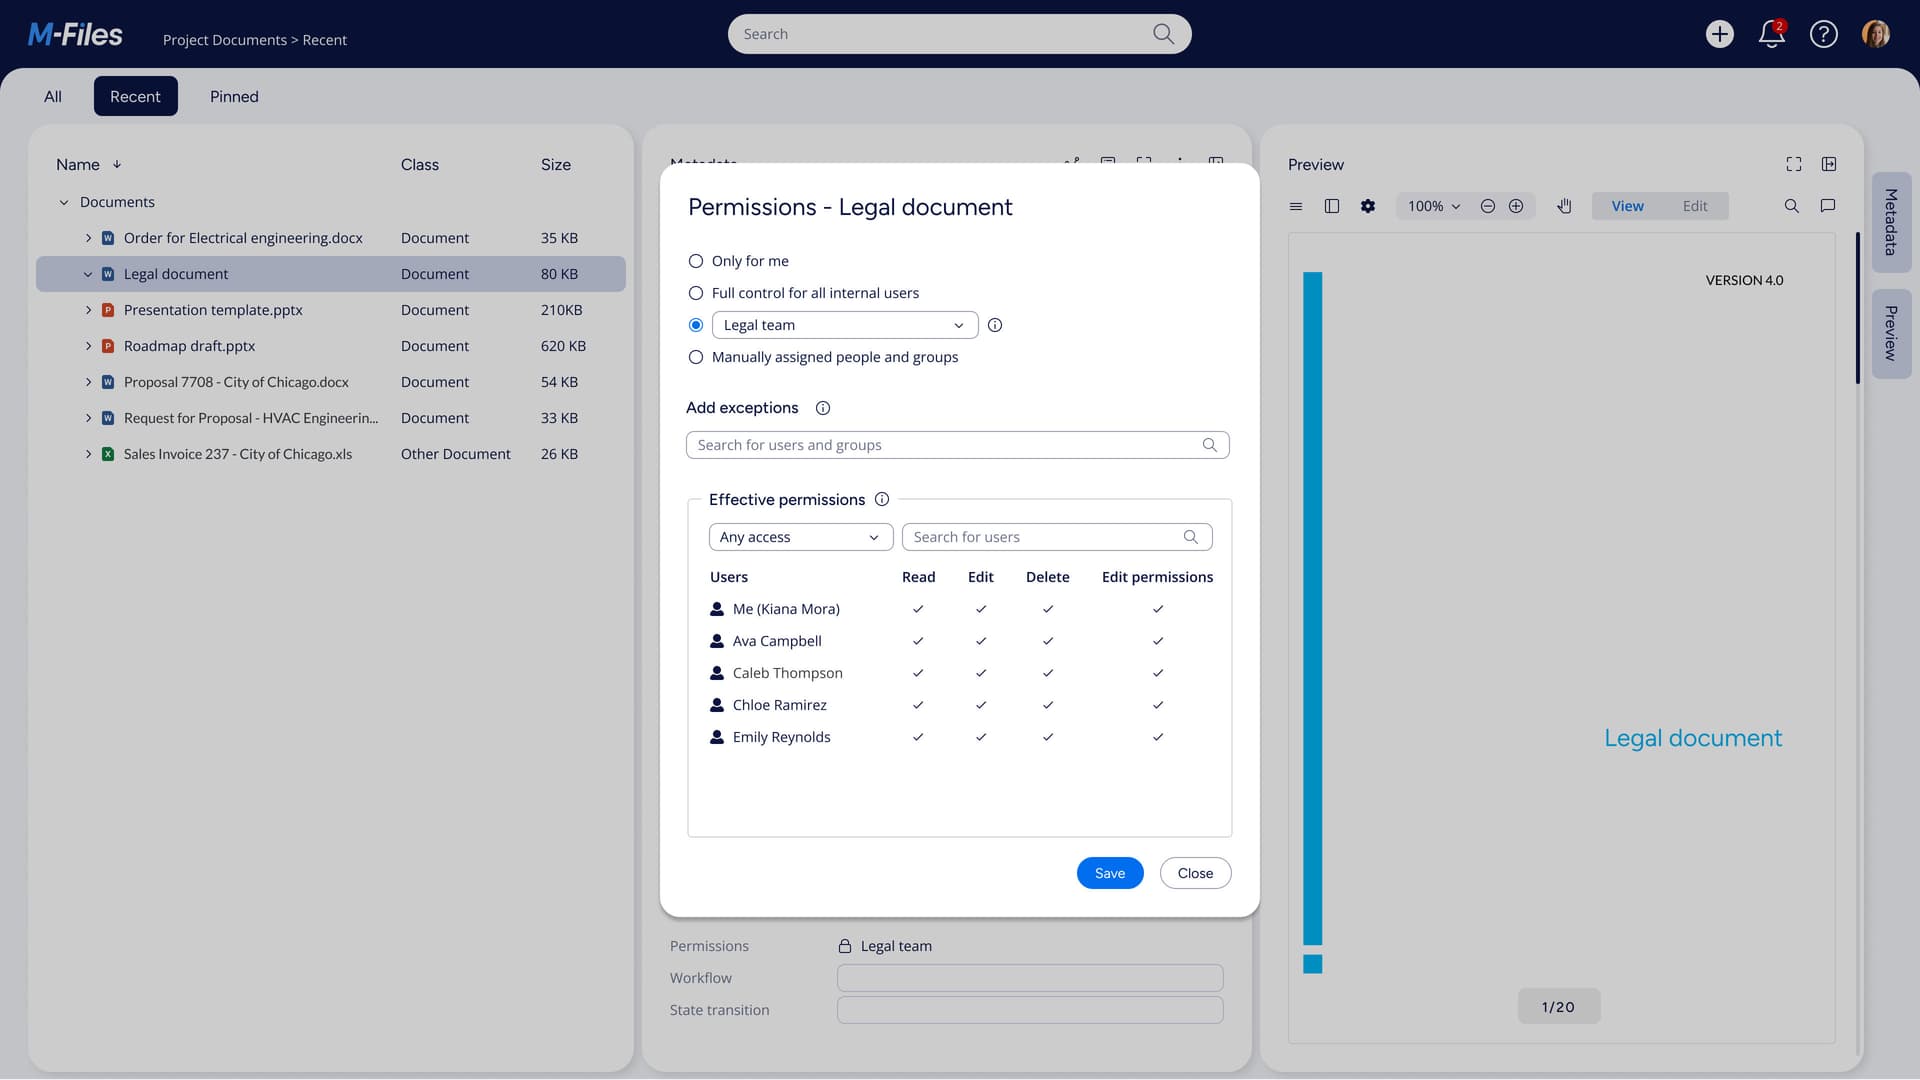The height and width of the screenshot is (1080, 1920).
Task: Select the Only for me radio button
Action: tap(696, 261)
